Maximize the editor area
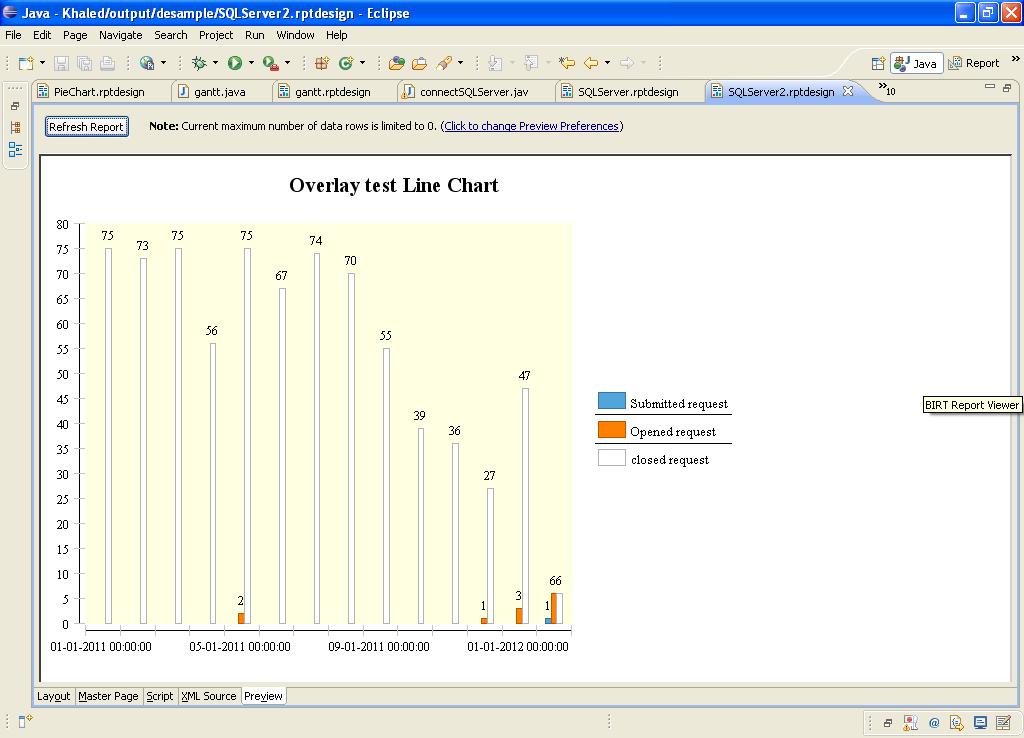This screenshot has height=738, width=1024. (1007, 87)
